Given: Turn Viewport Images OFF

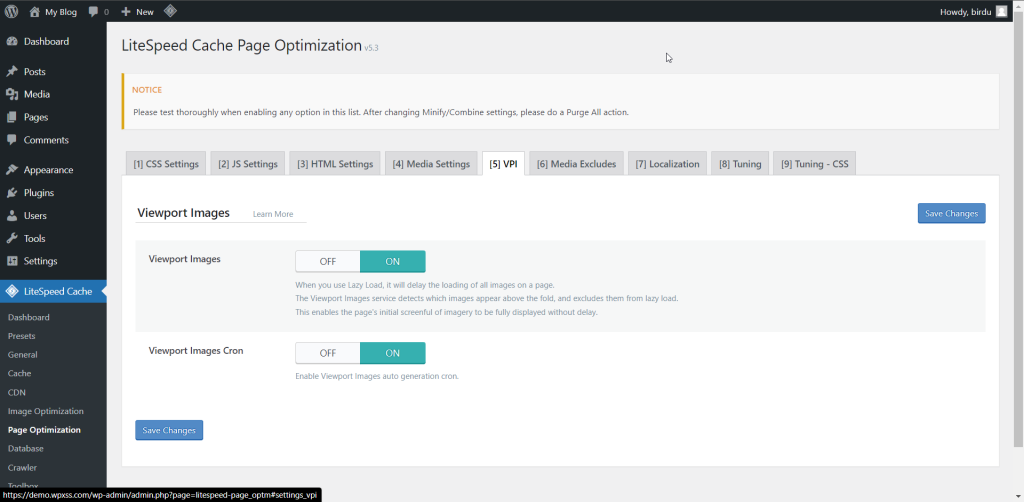Looking at the screenshot, I should pos(328,261).
